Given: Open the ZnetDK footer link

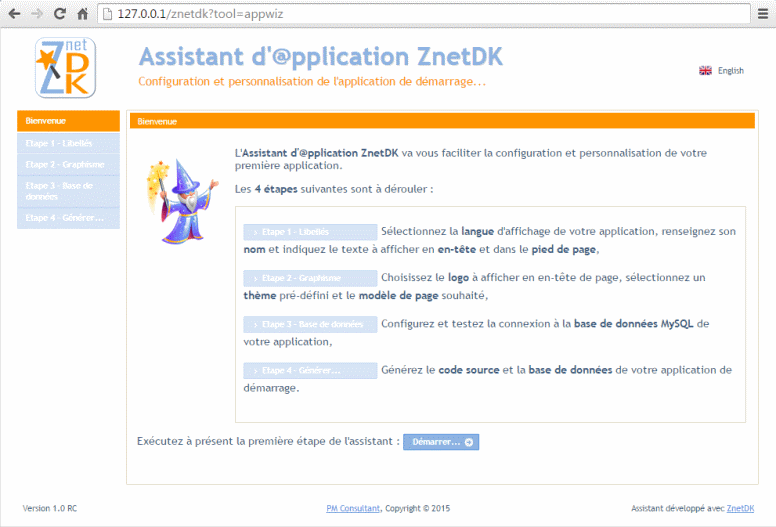Looking at the screenshot, I should [740, 508].
